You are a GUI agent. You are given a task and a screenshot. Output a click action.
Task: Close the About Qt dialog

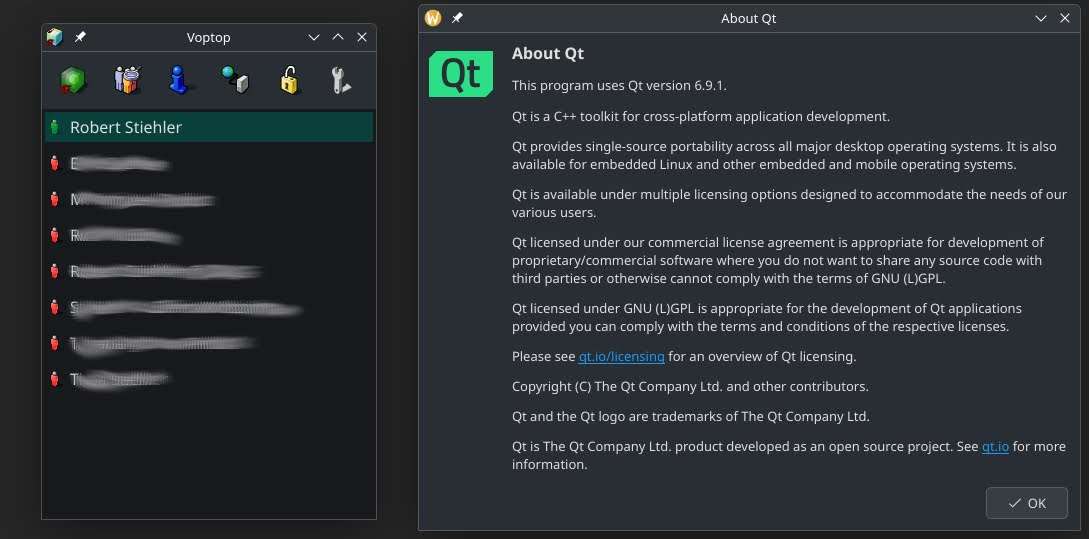[x=1067, y=18]
